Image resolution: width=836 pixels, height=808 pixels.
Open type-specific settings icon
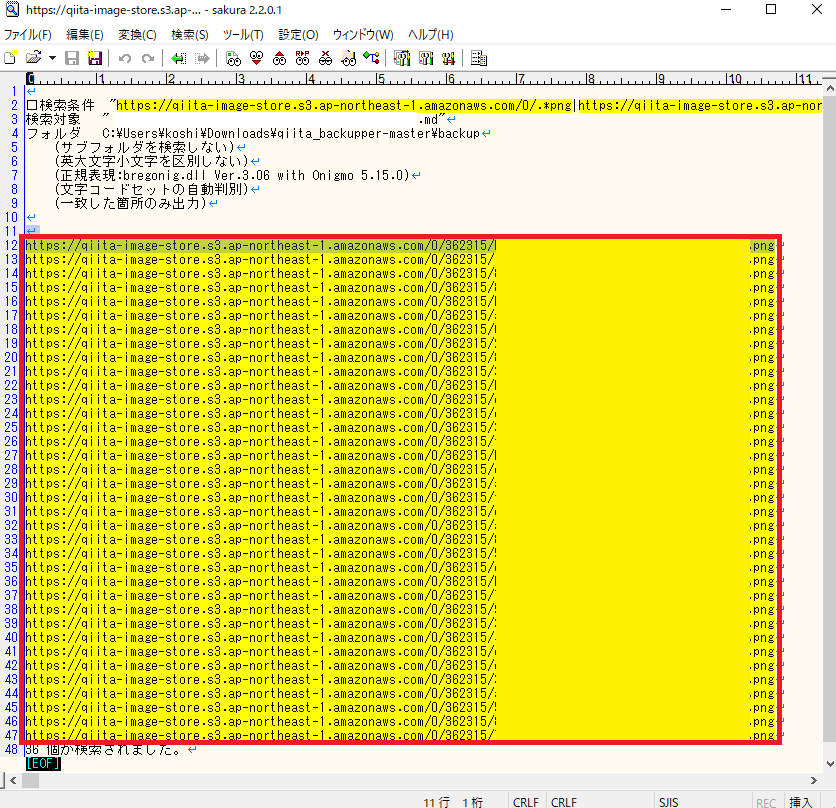tap(425, 58)
